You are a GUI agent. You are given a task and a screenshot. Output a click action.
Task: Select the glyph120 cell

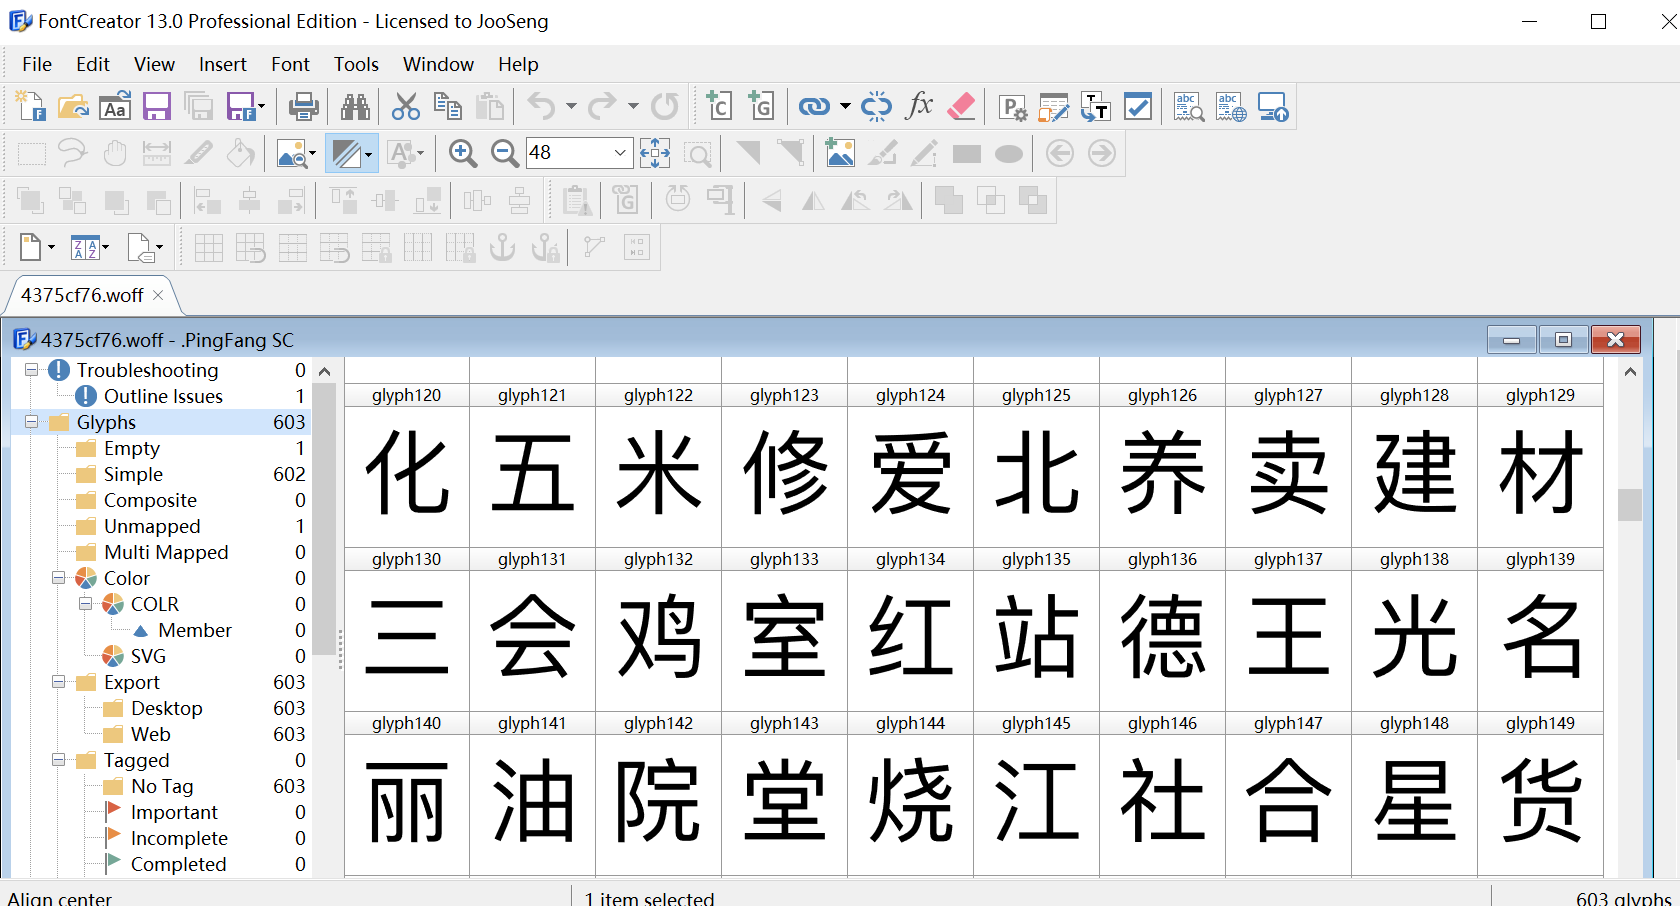[407, 465]
